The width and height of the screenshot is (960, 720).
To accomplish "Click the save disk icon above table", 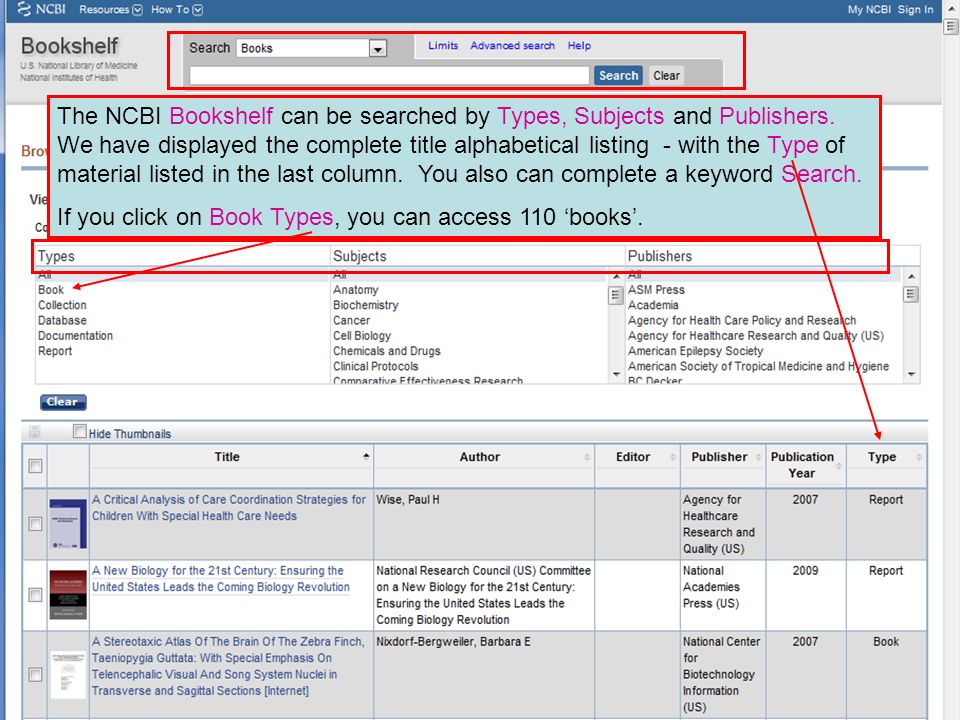I will [34, 432].
